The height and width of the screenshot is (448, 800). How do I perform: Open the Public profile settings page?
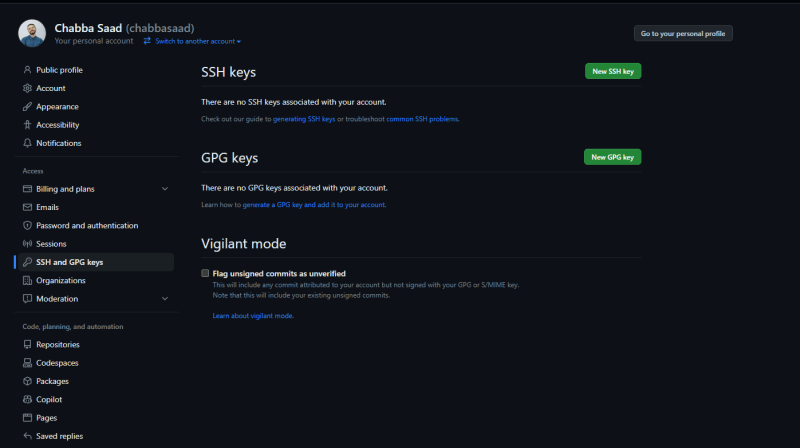click(59, 70)
